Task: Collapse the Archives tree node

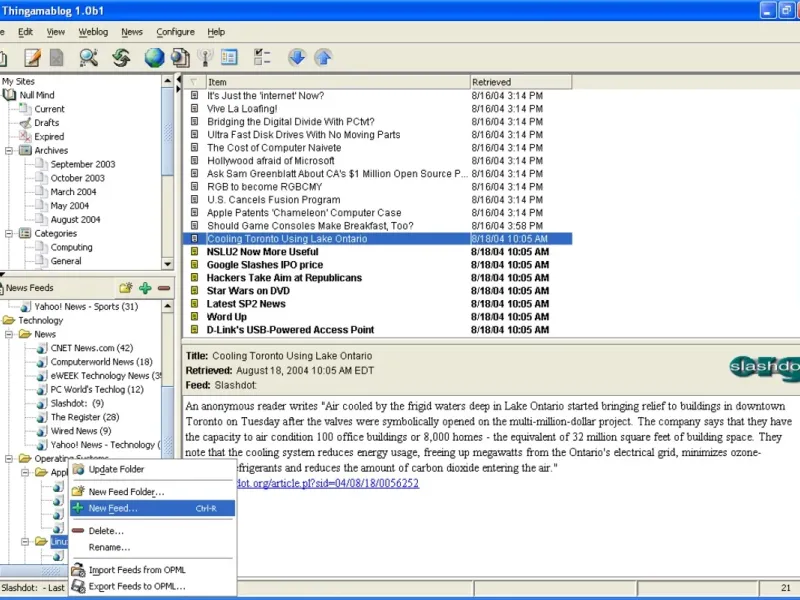Action: (9, 151)
